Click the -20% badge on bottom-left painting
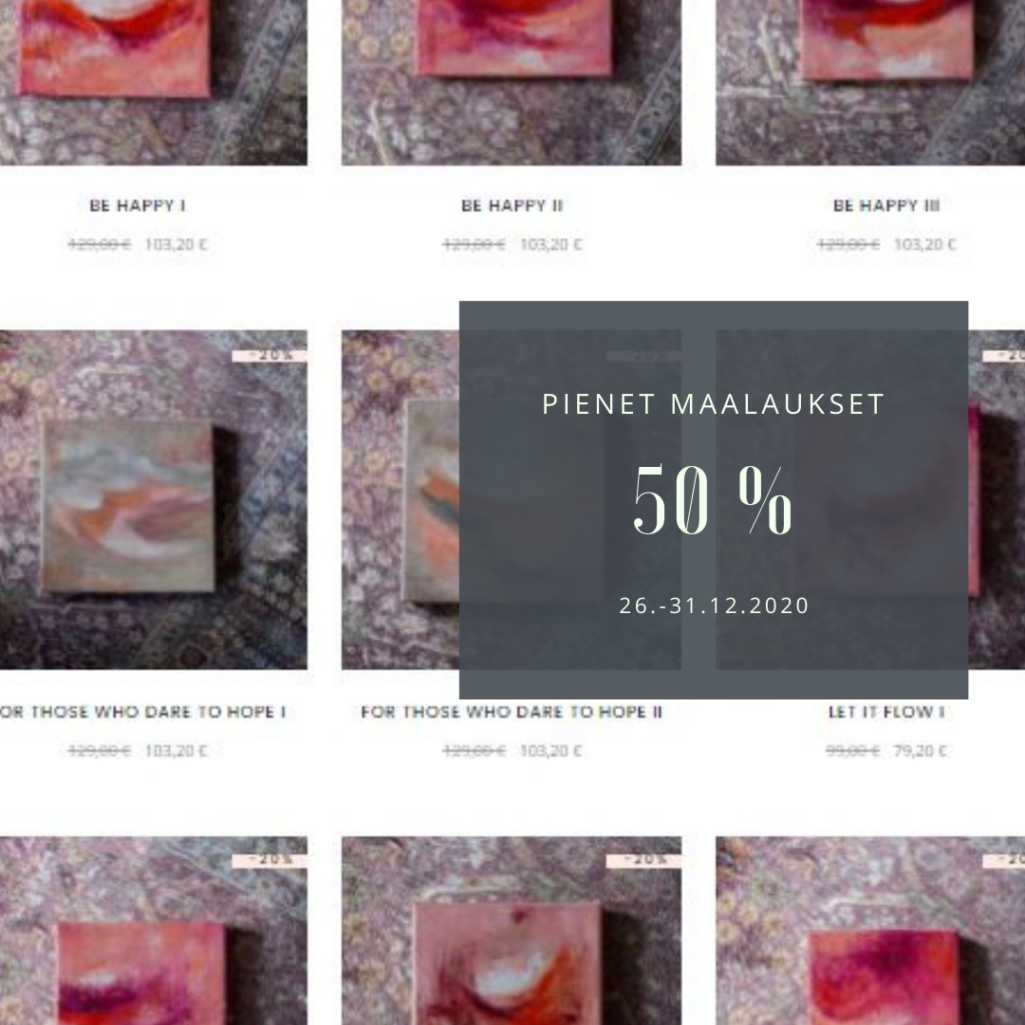This screenshot has width=1025, height=1025. [269, 860]
